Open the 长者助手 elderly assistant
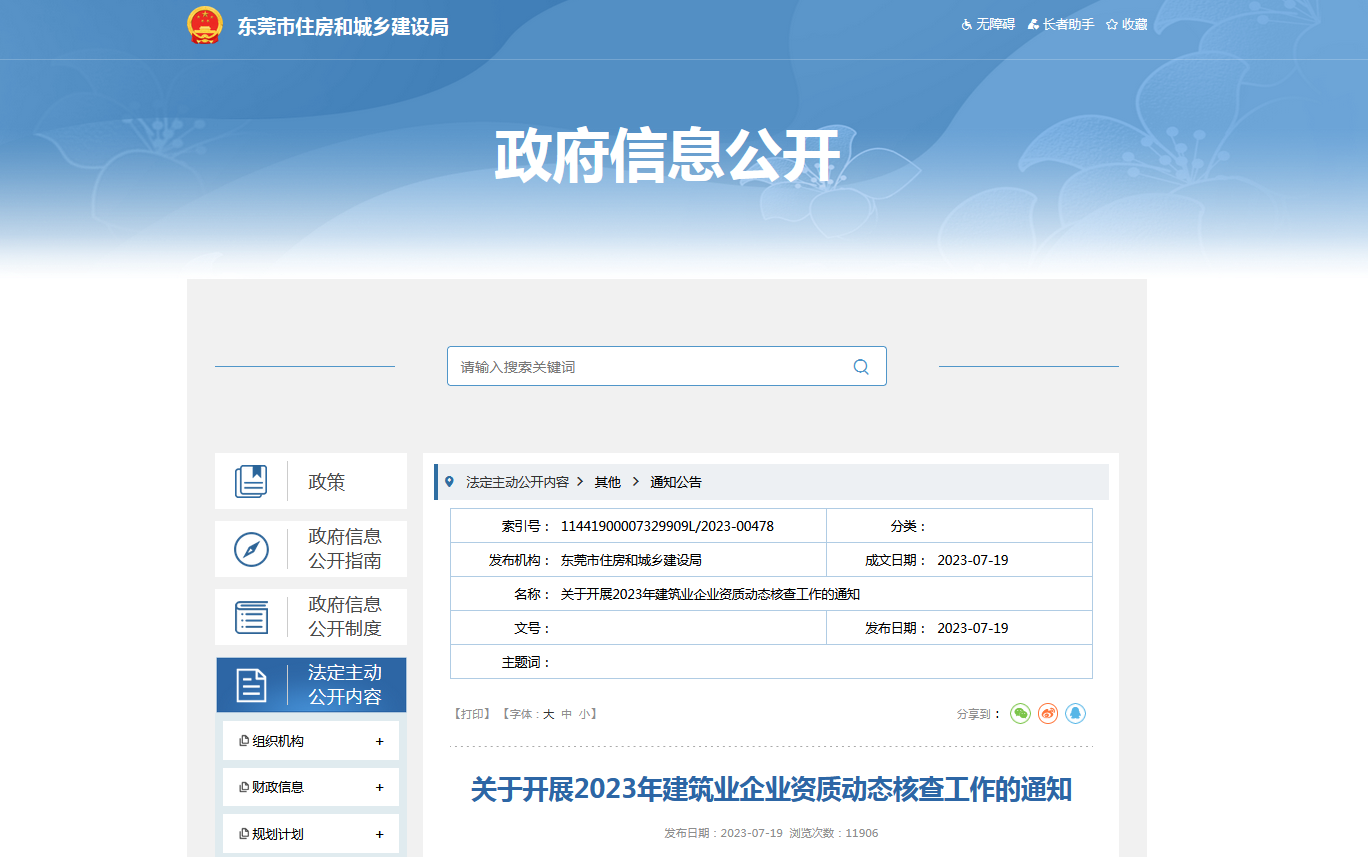The height and width of the screenshot is (857, 1368). 1061,24
